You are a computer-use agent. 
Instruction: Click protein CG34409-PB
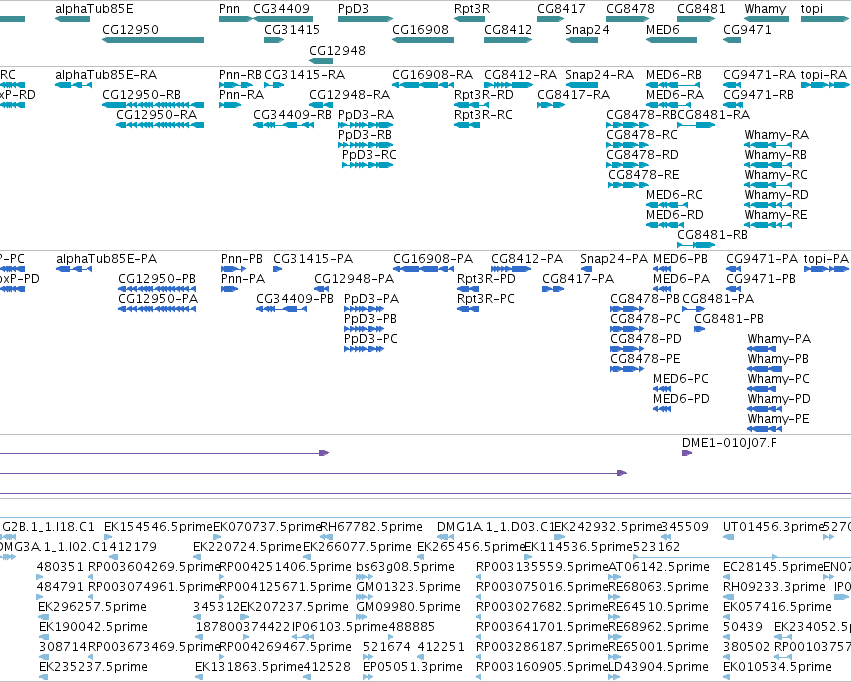pos(295,299)
